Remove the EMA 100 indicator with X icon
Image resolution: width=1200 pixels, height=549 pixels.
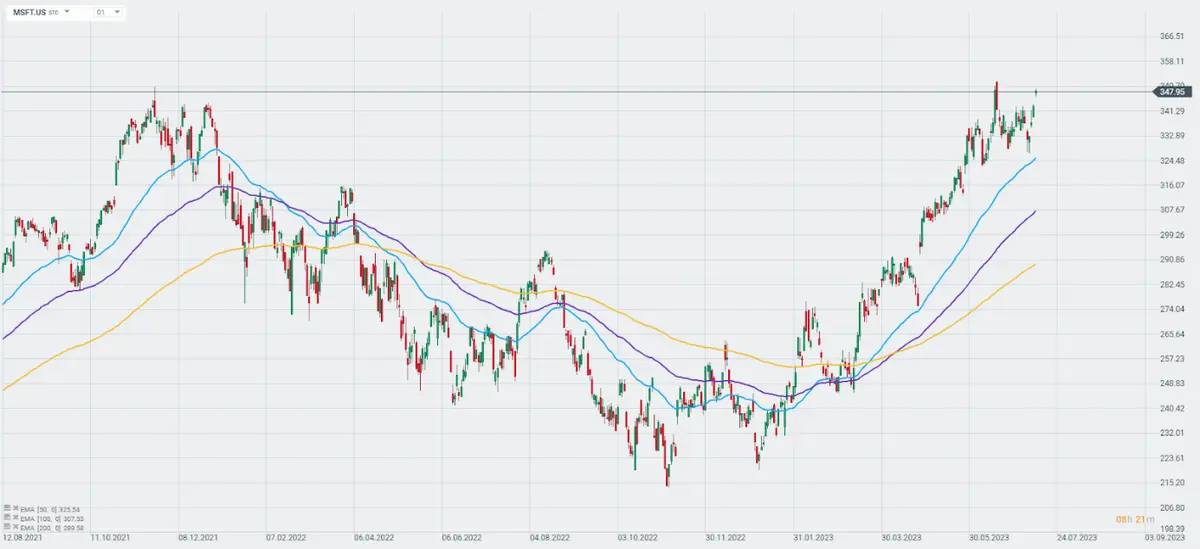[14, 517]
